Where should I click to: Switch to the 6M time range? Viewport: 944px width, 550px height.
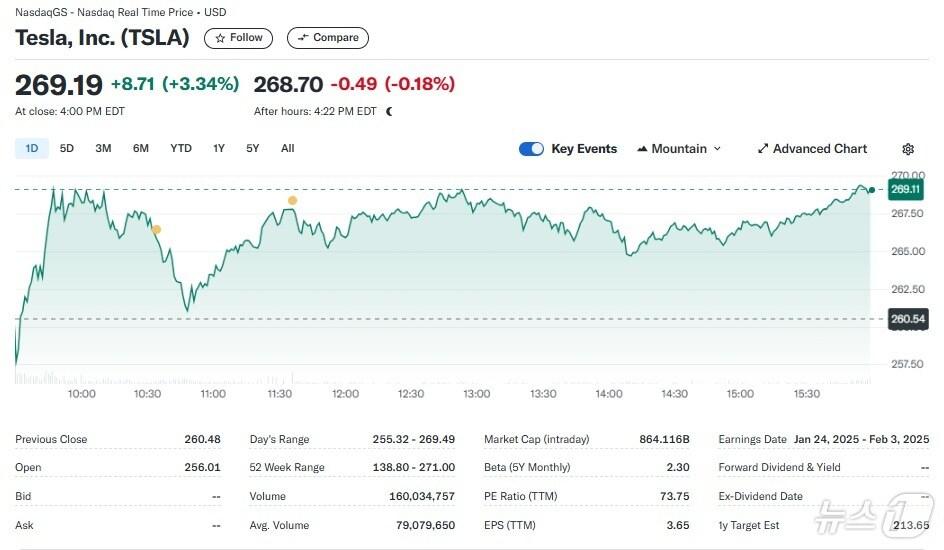coord(141,149)
